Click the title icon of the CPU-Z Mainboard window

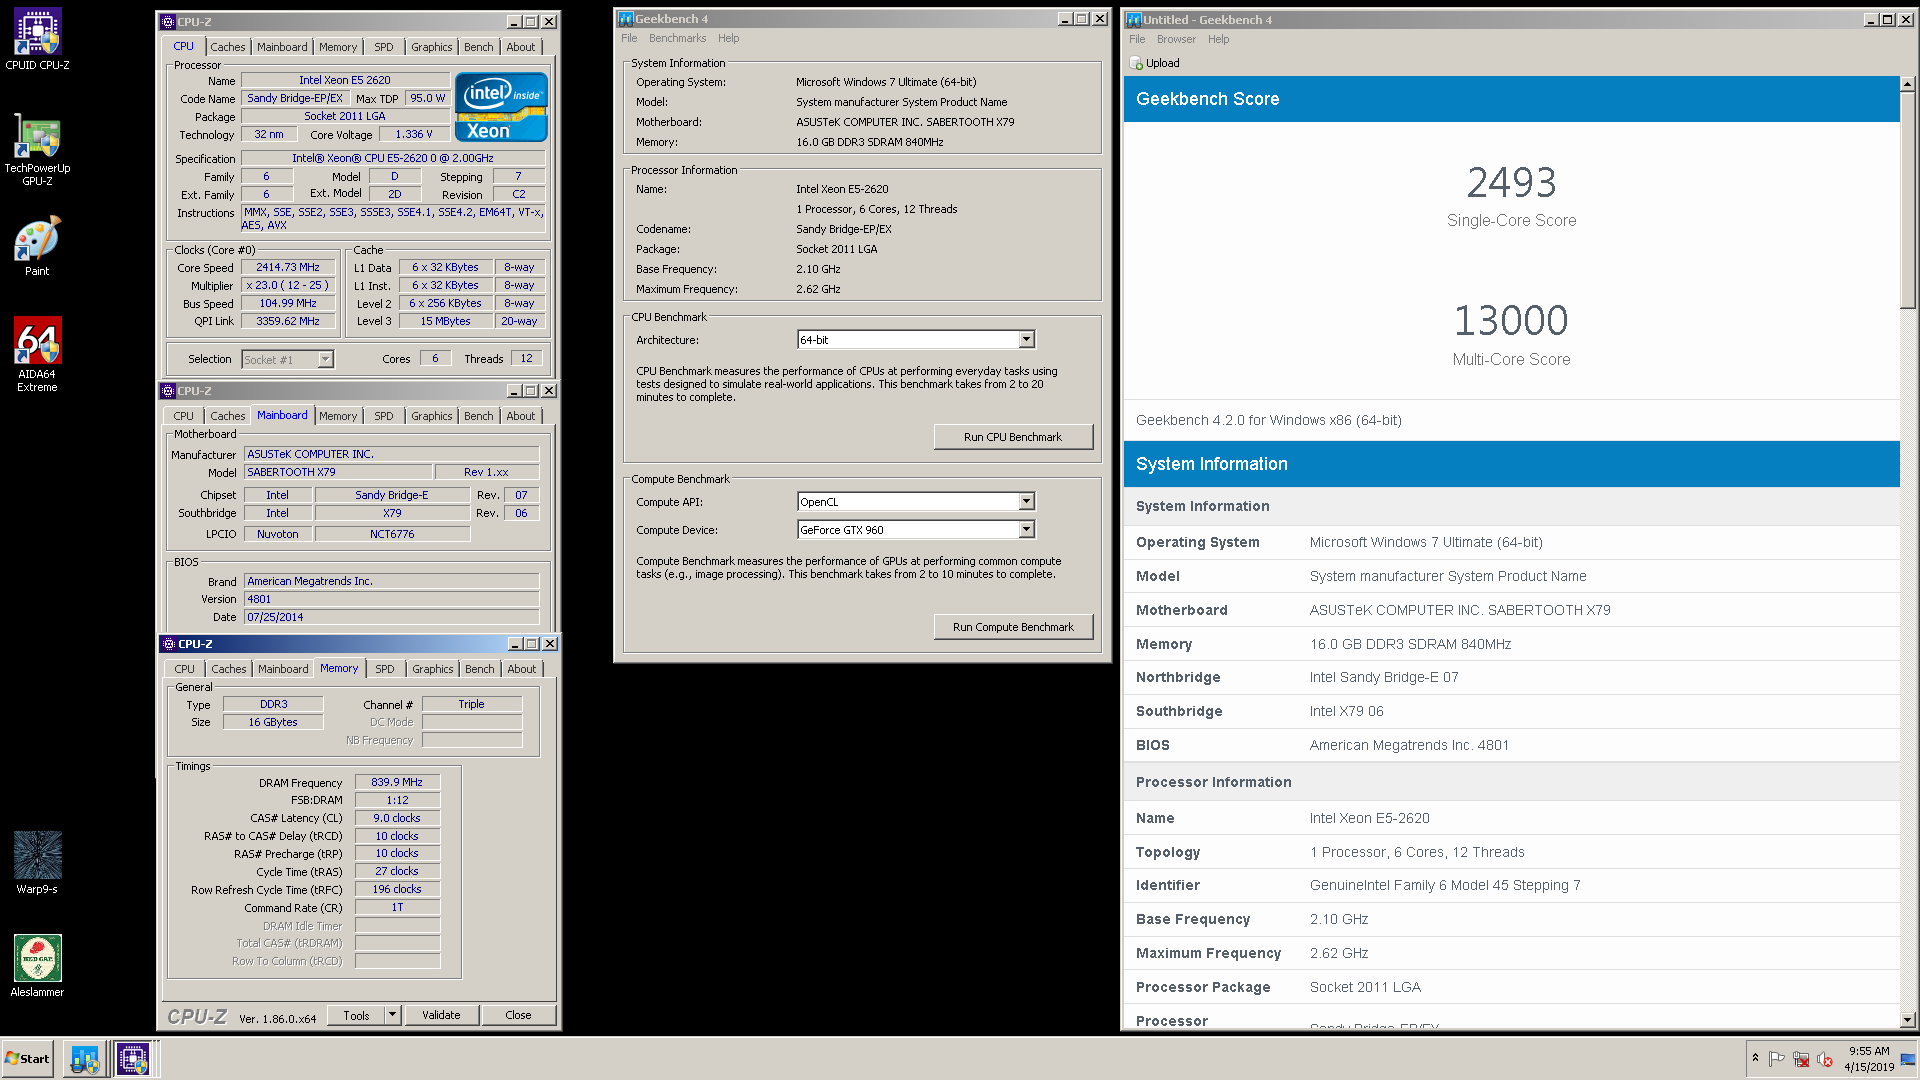[168, 391]
